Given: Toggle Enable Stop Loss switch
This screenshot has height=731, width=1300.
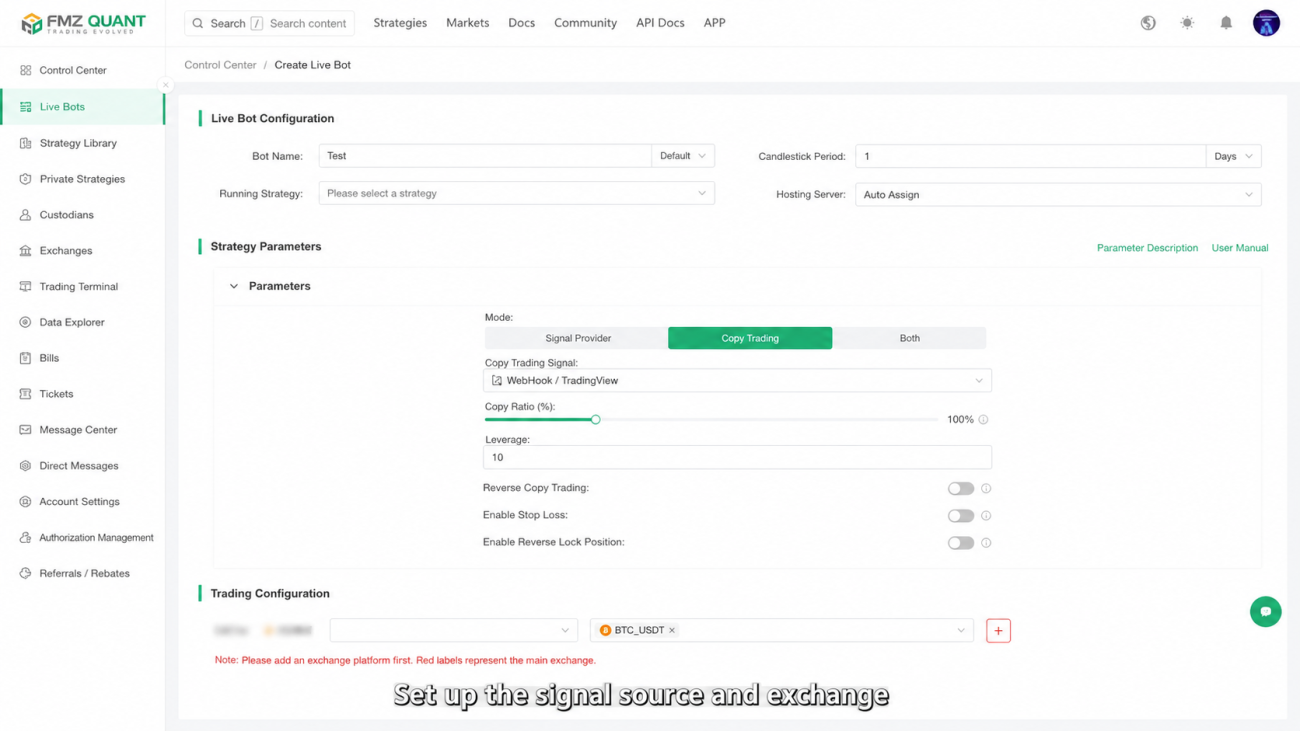Looking at the screenshot, I should 960,516.
